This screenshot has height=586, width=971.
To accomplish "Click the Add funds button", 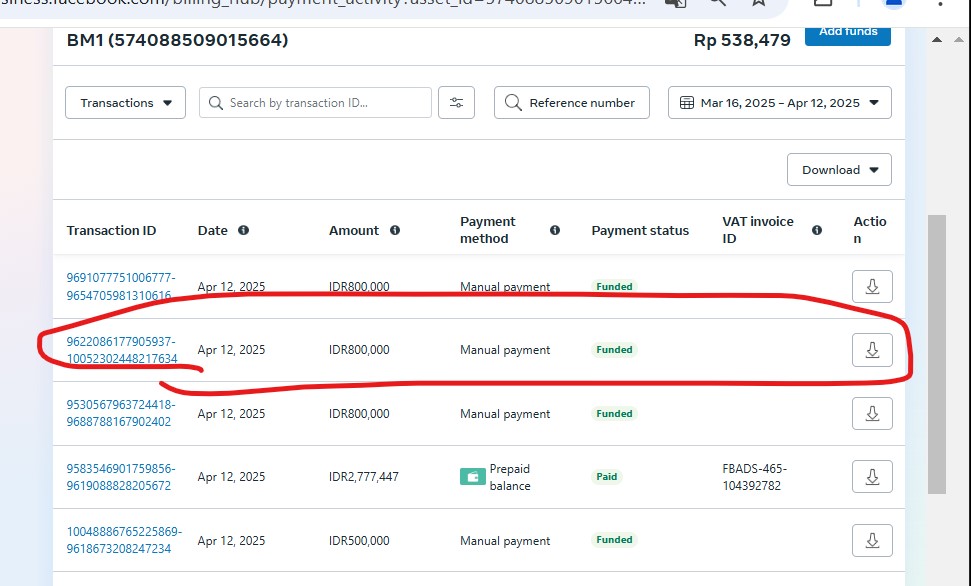I will point(847,33).
